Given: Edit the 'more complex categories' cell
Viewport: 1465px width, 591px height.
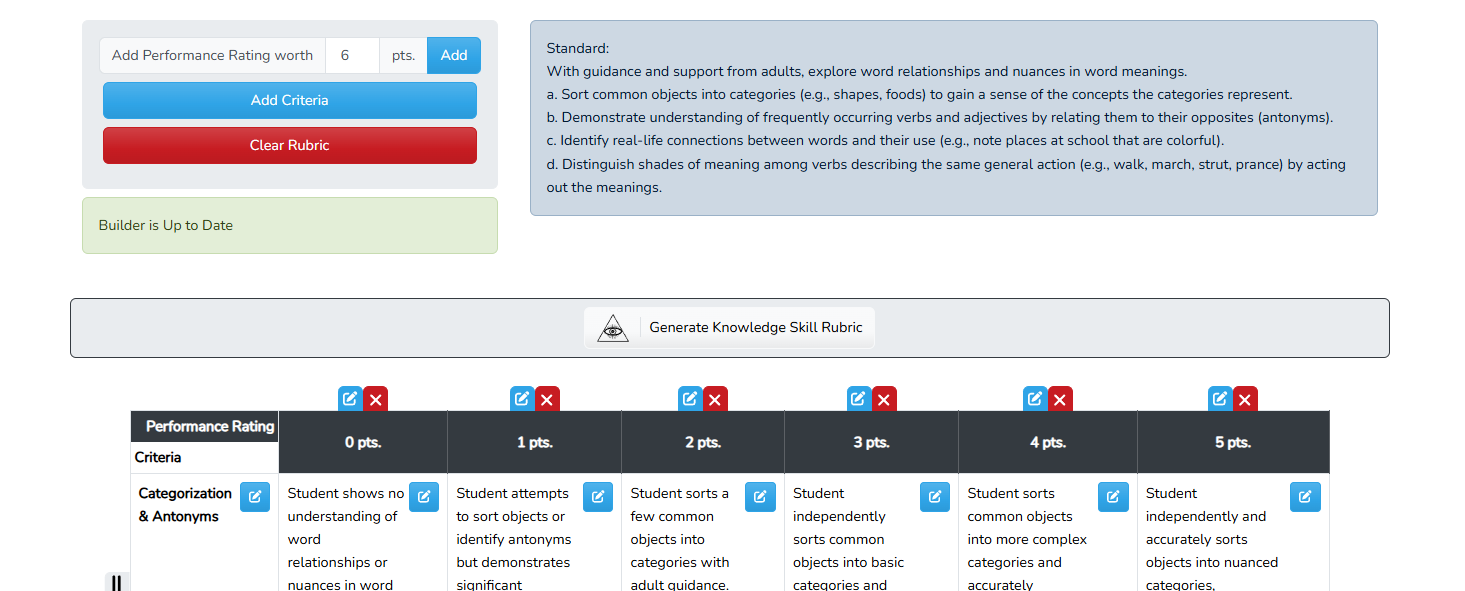Looking at the screenshot, I should (x=1113, y=496).
